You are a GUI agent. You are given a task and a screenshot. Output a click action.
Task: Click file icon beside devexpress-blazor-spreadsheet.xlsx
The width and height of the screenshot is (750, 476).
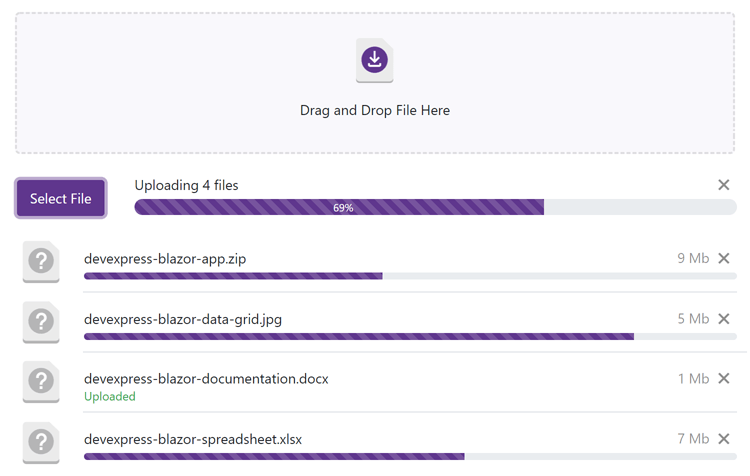[41, 442]
